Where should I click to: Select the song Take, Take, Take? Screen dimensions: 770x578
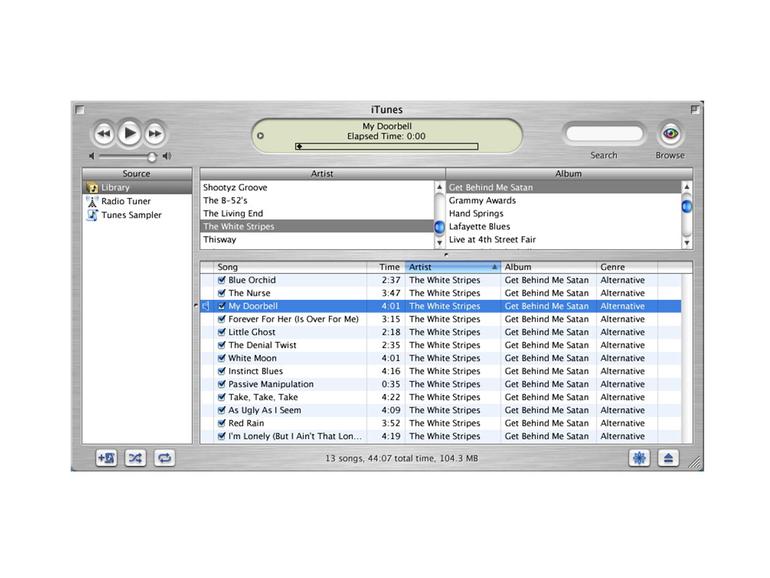pyautogui.click(x=440, y=397)
